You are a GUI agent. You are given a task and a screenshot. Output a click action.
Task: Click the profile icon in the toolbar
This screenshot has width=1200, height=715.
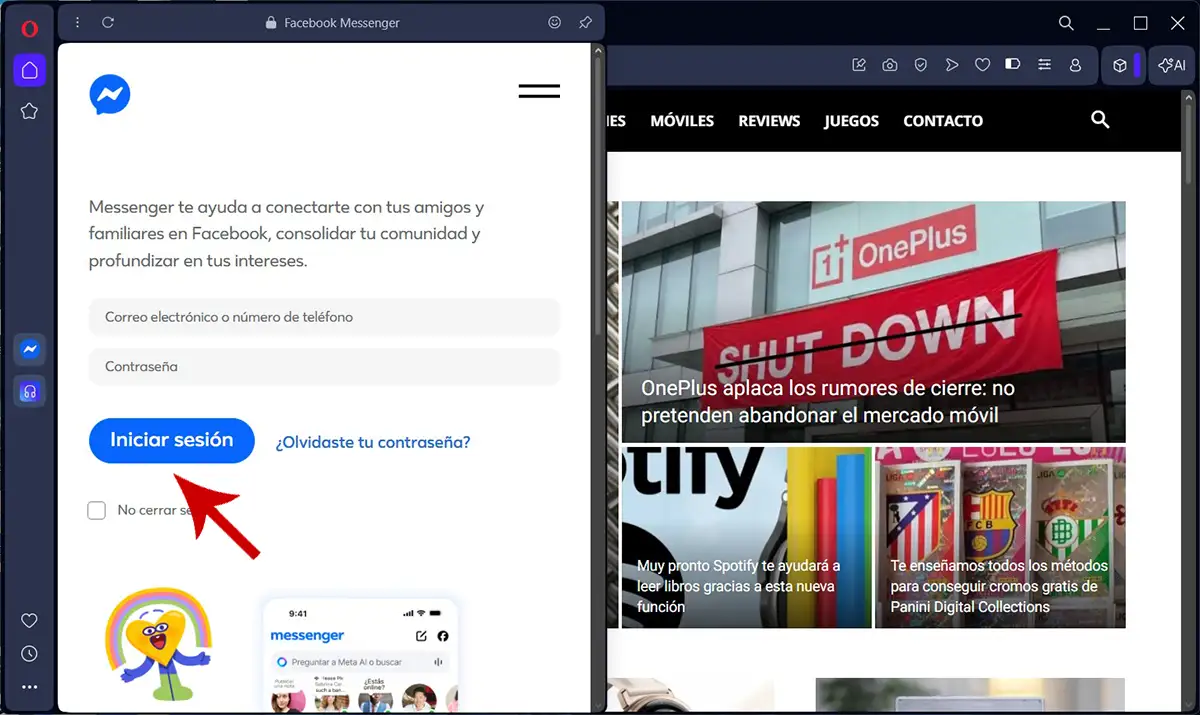coord(1075,64)
